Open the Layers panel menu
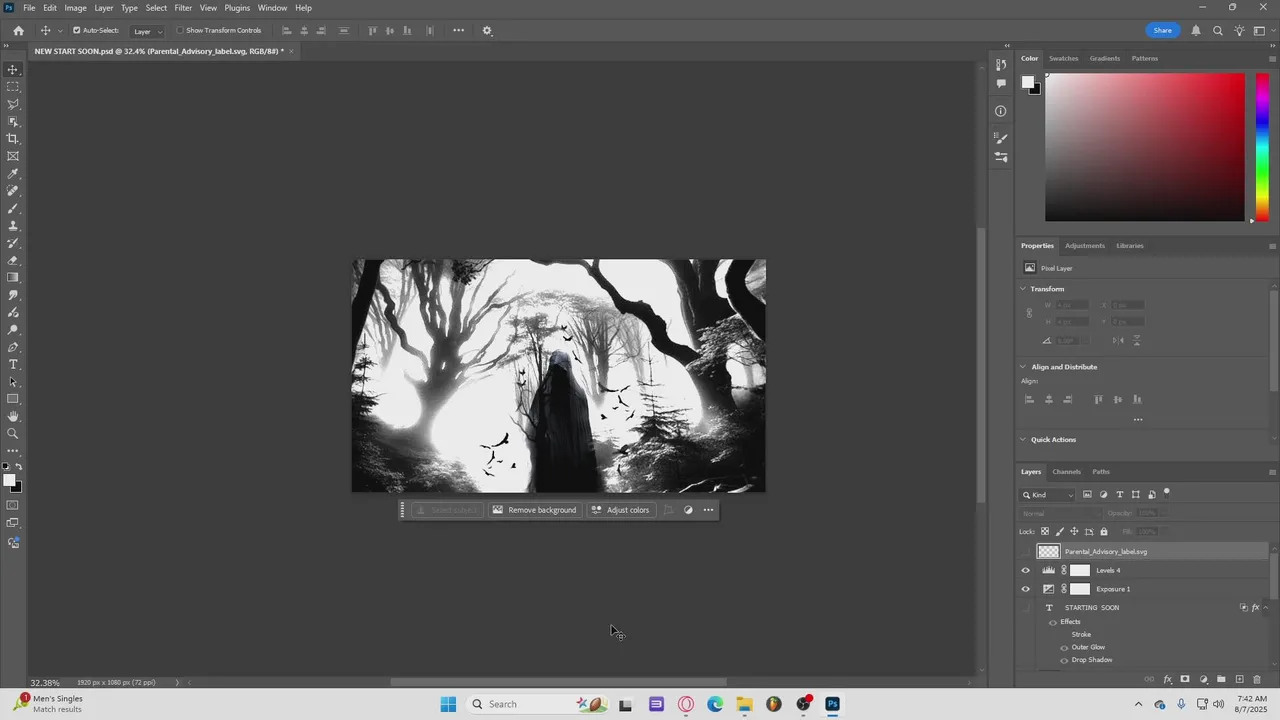 (1272, 472)
